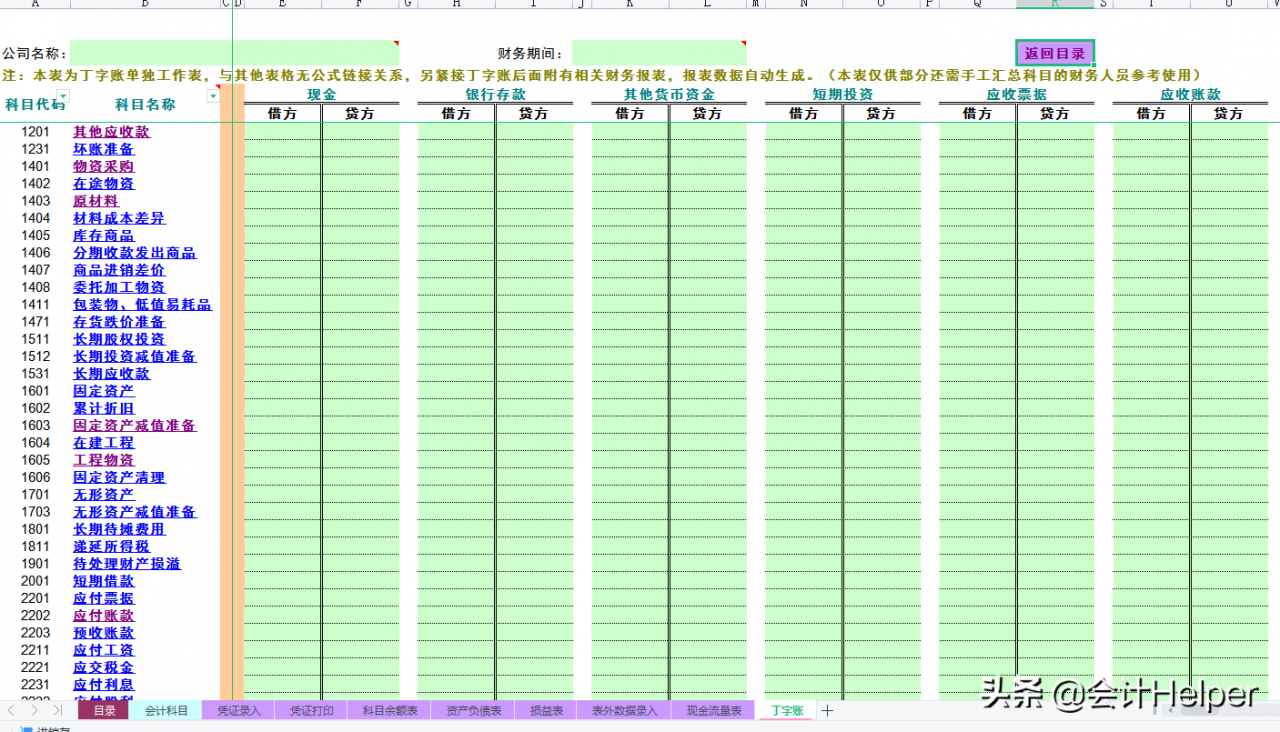The height and width of the screenshot is (732, 1280).
Task: Open the 委托加工物资 link
Action: pyautogui.click(x=119, y=288)
